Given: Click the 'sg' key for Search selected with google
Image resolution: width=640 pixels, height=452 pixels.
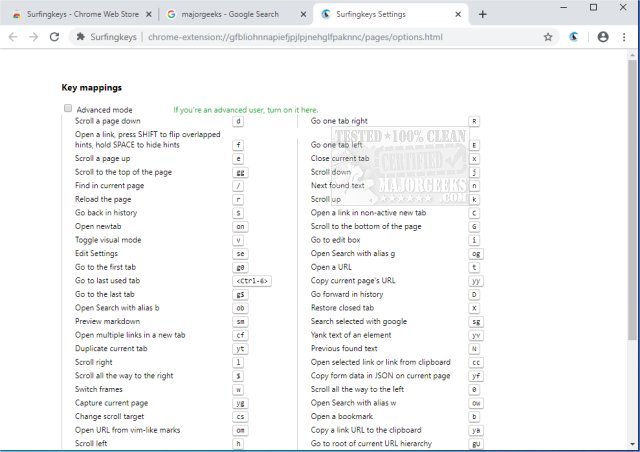Looking at the screenshot, I should coord(476,322).
